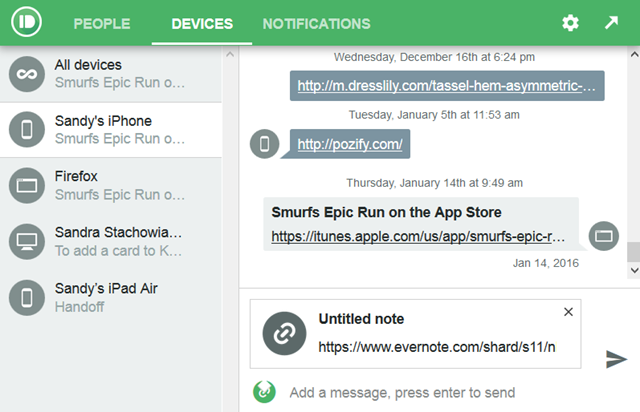Open the settings gear icon
Viewport: 640px width, 412px height.
pos(570,23)
